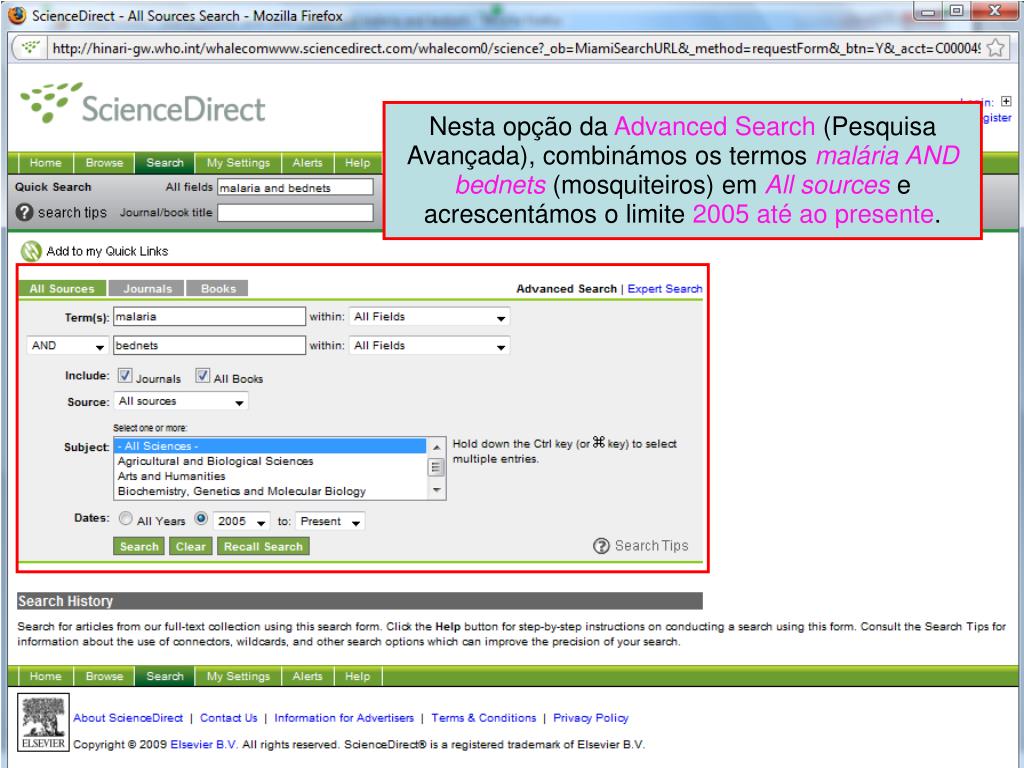
Task: Select Arts and Humanities subject
Action: tap(270, 476)
